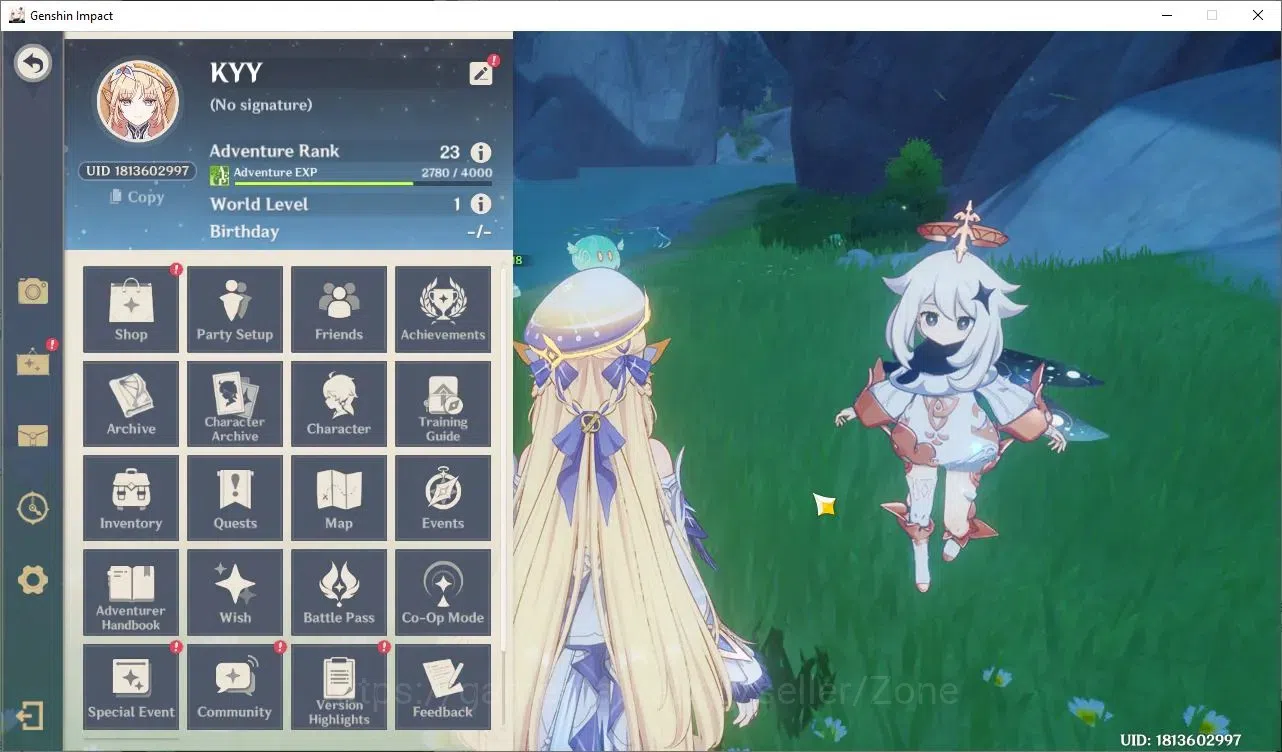Open Party Setup
Viewport: 1282px width, 752px height.
click(235, 309)
